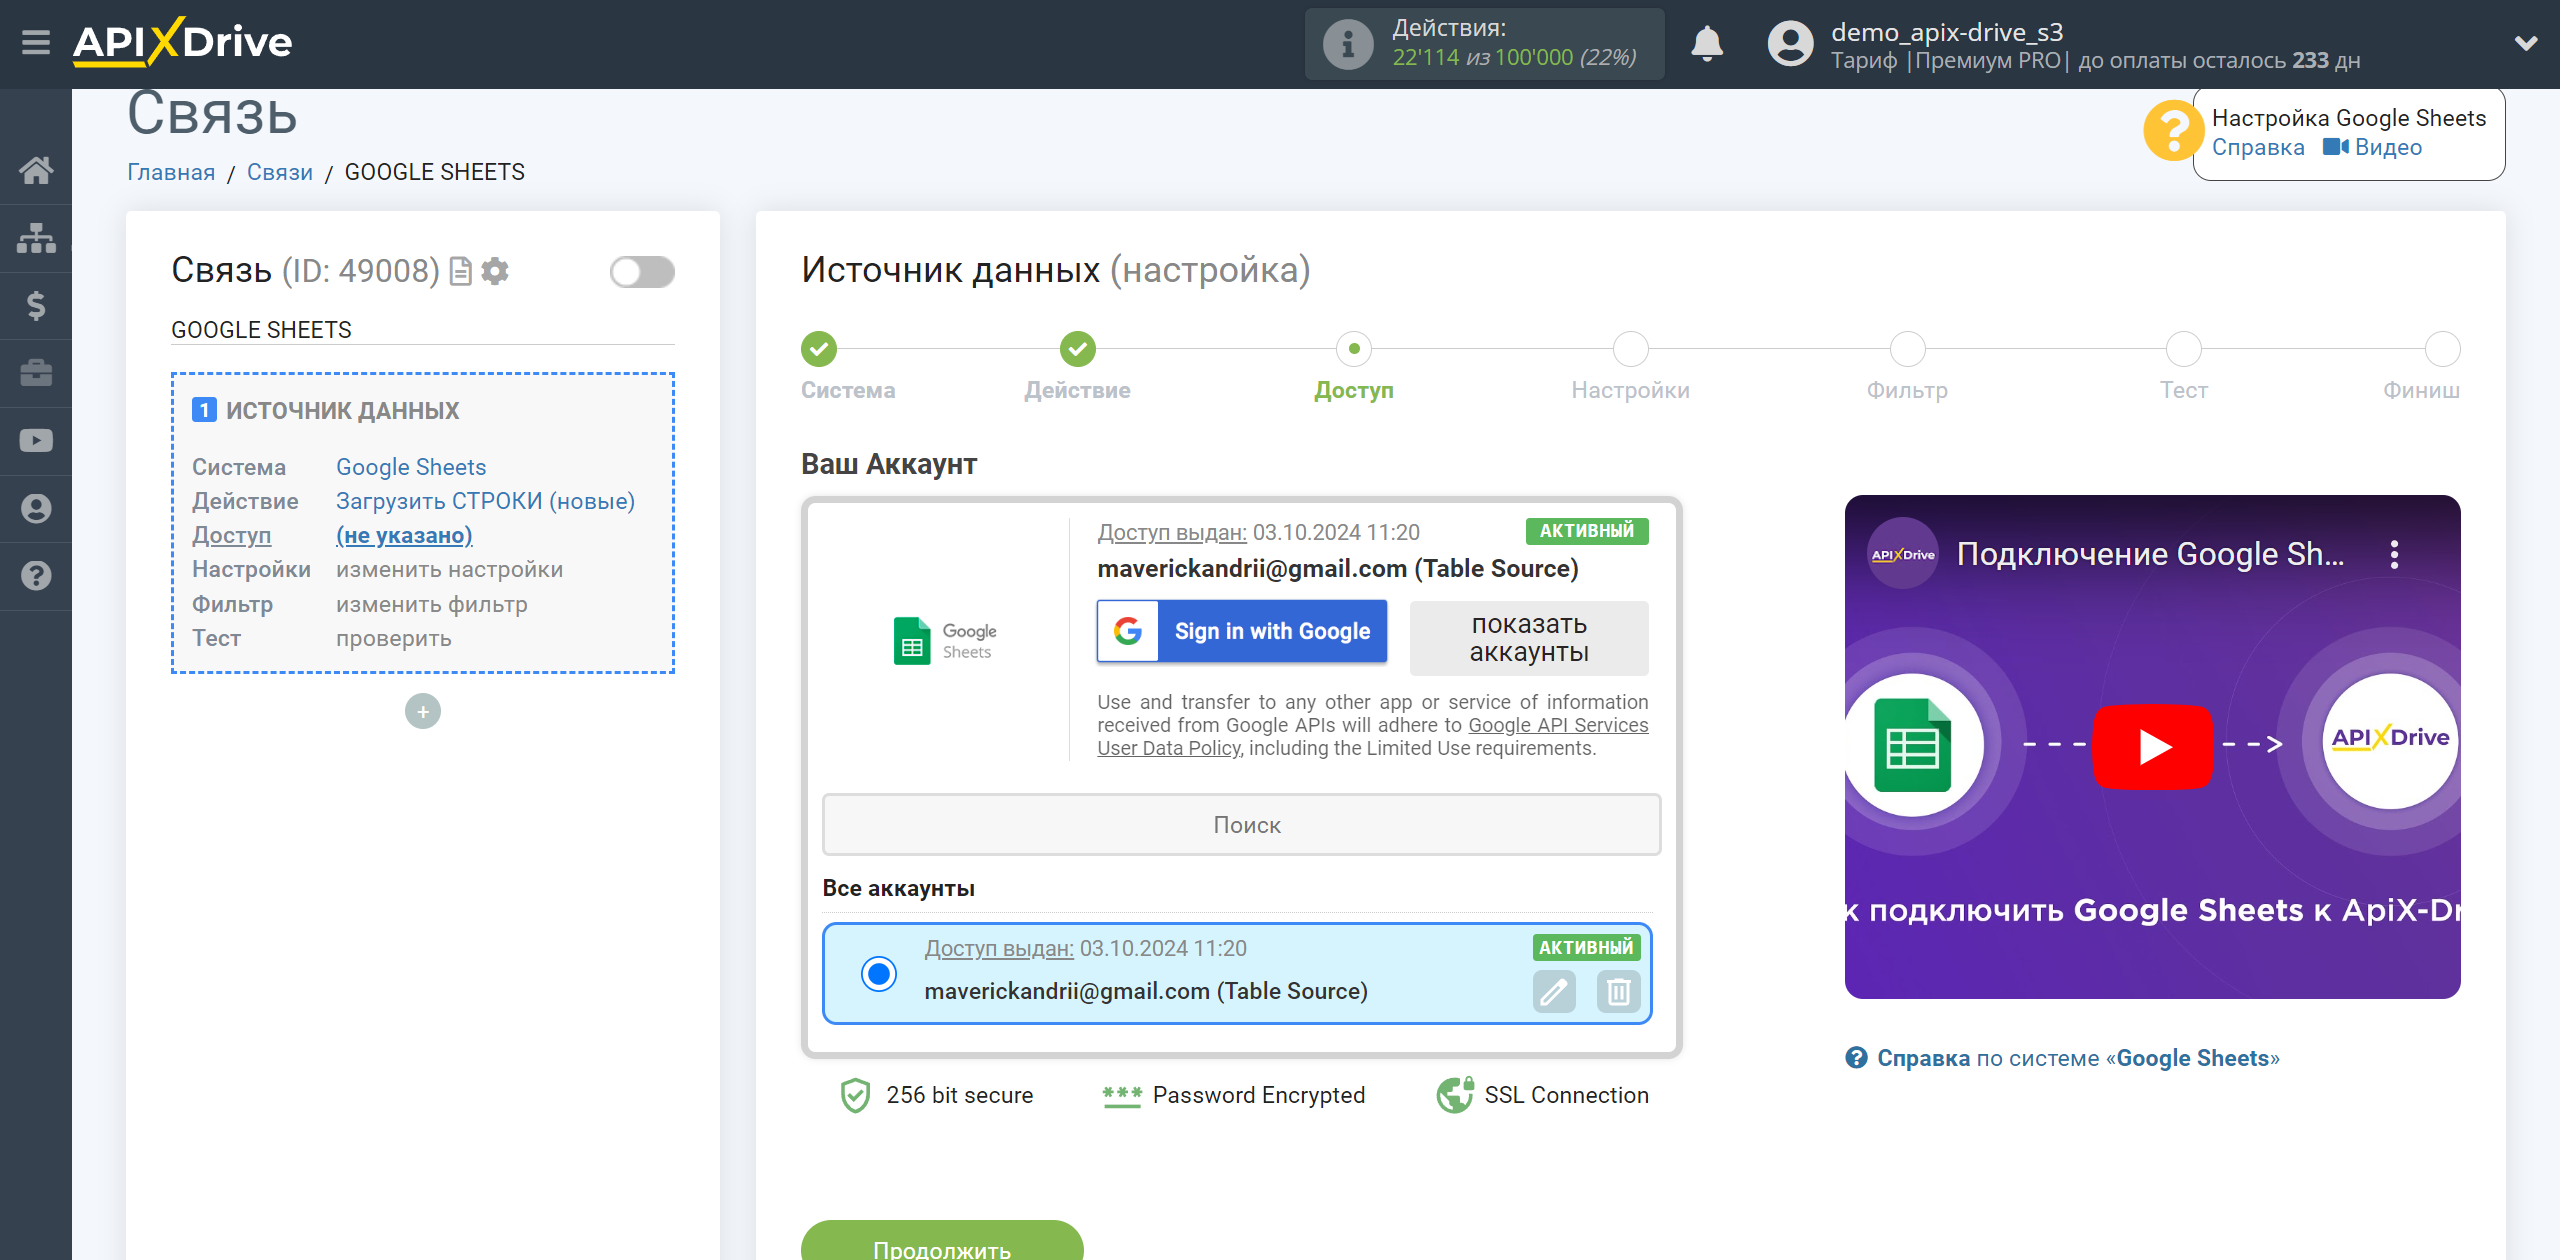Open connection settings gear icon
The width and height of the screenshot is (2560, 1260).
pyautogui.click(x=495, y=271)
